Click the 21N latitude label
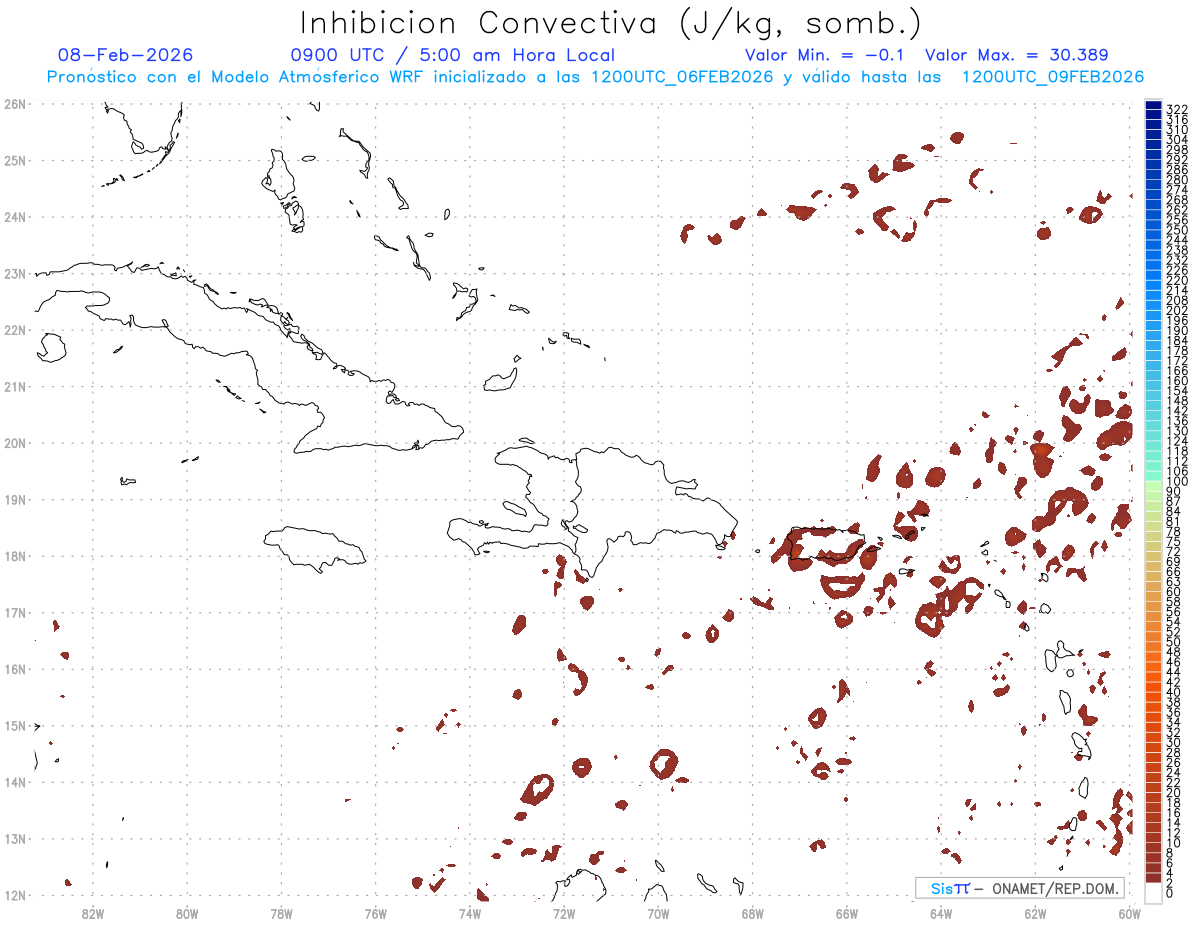The height and width of the screenshot is (927, 1200). pyautogui.click(x=14, y=386)
